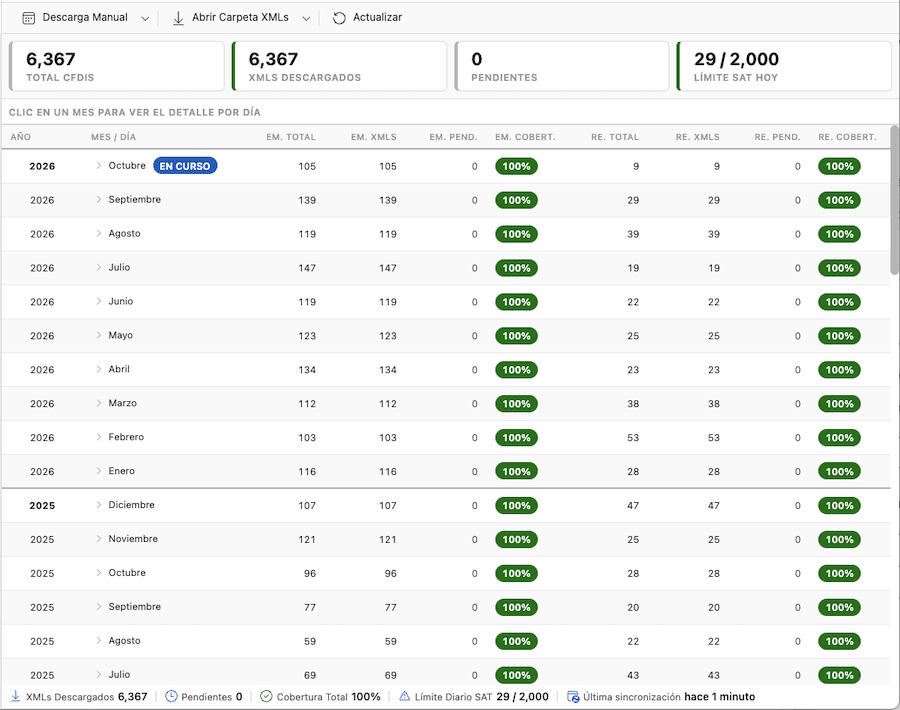
Task: Expand the Noviembre 2025 row chevron
Action: tap(99, 538)
